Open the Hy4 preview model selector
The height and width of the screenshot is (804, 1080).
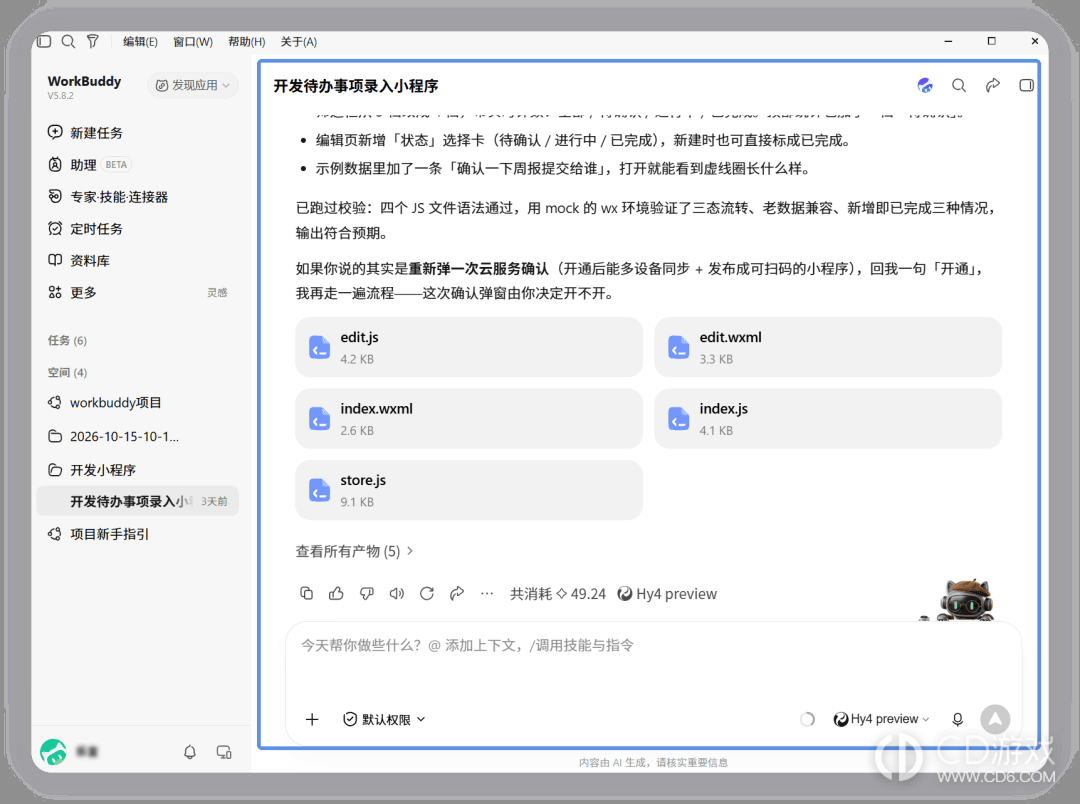tap(881, 719)
